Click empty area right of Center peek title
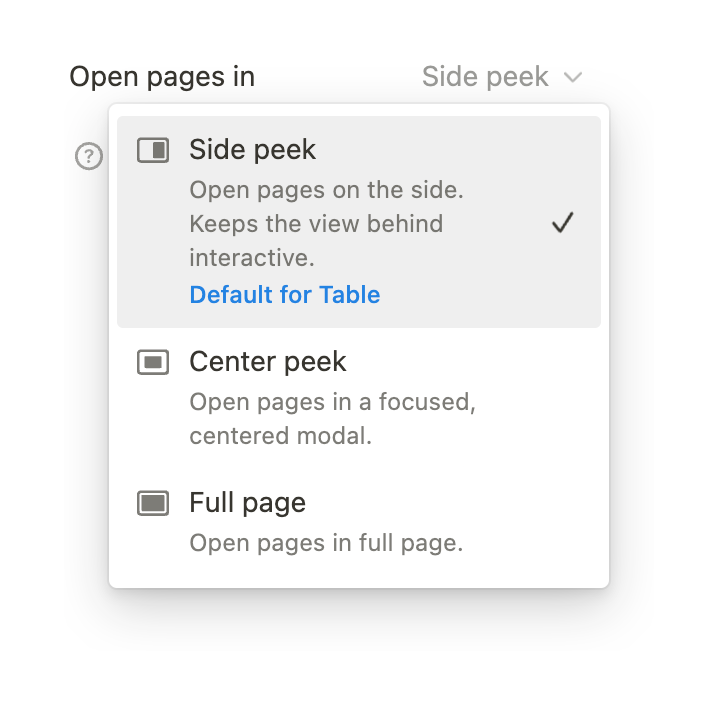Image resolution: width=718 pixels, height=715 pixels. [470, 362]
